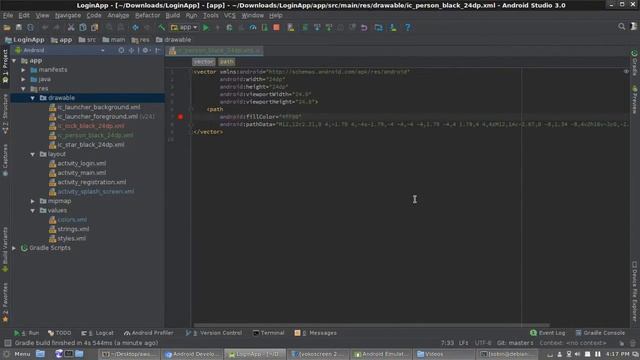The image size is (640, 360).
Task: Open the Event Log button
Action: tap(547, 333)
